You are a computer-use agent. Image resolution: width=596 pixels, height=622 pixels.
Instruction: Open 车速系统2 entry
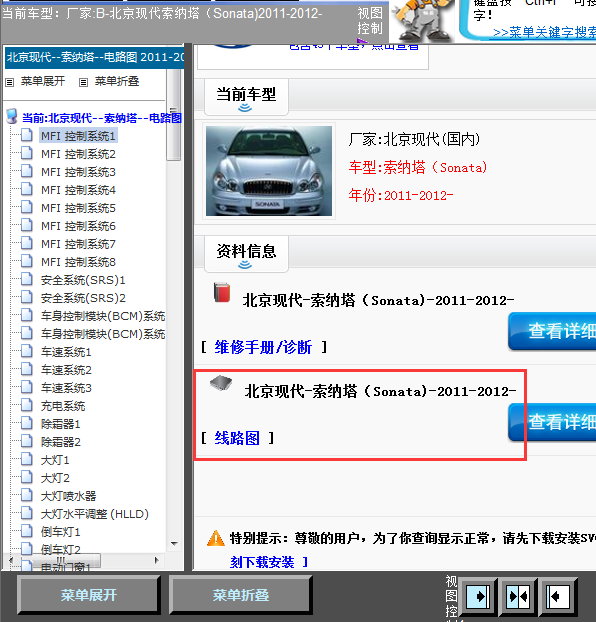click(66, 370)
